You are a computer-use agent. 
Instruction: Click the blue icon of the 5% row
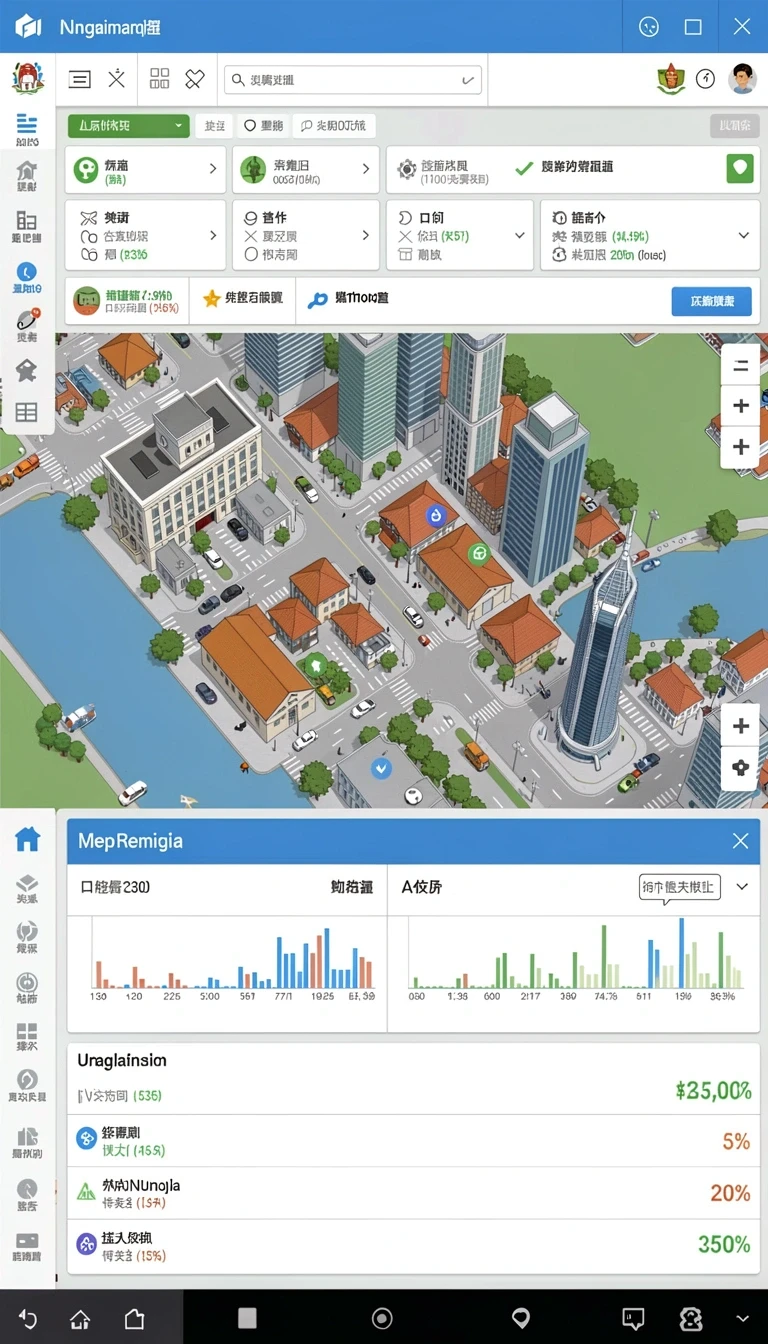point(87,1137)
